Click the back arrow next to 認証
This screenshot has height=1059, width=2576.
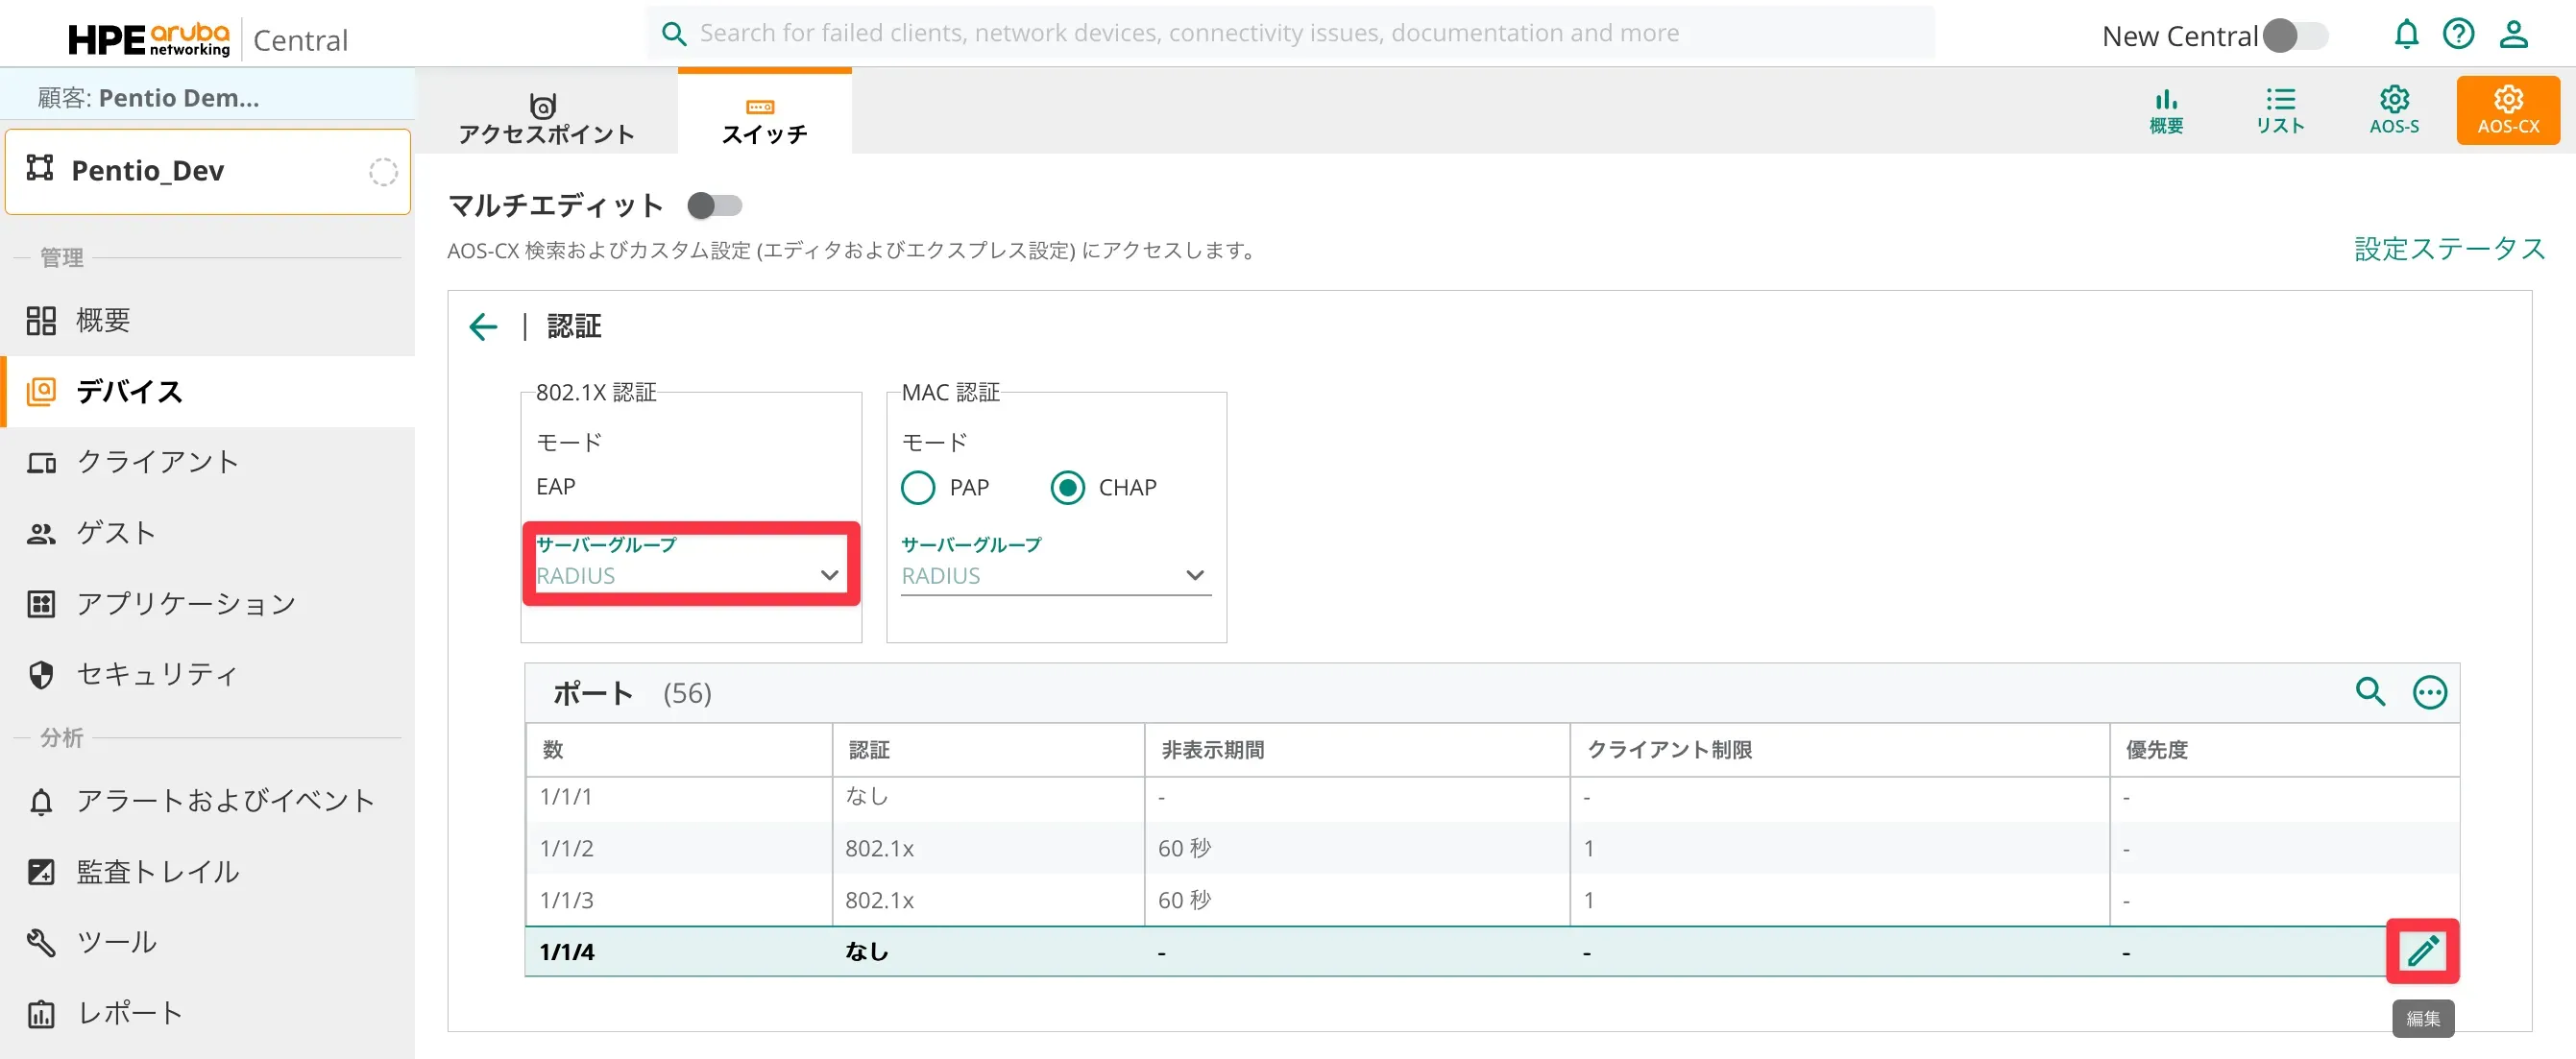pos(483,327)
